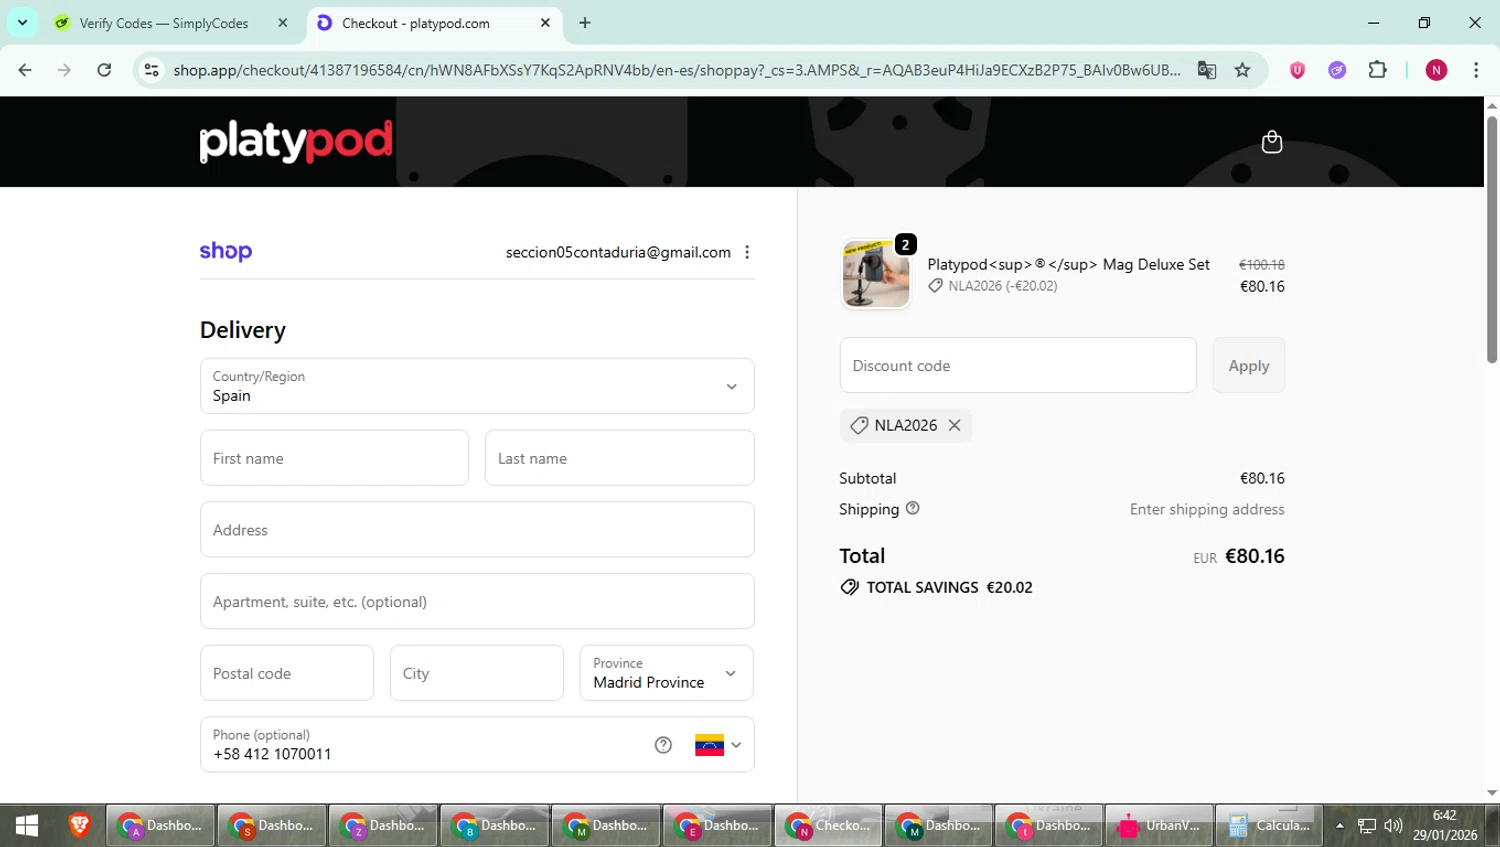Click the City field
The width and height of the screenshot is (1500, 847).
point(476,673)
